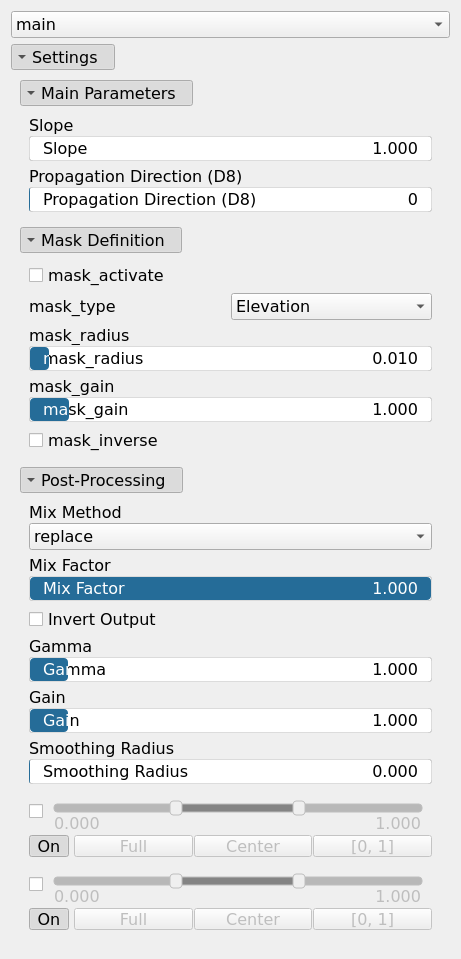Click the Propagation Direction (D8) field
Image resolution: width=461 pixels, height=959 pixels.
point(230,199)
